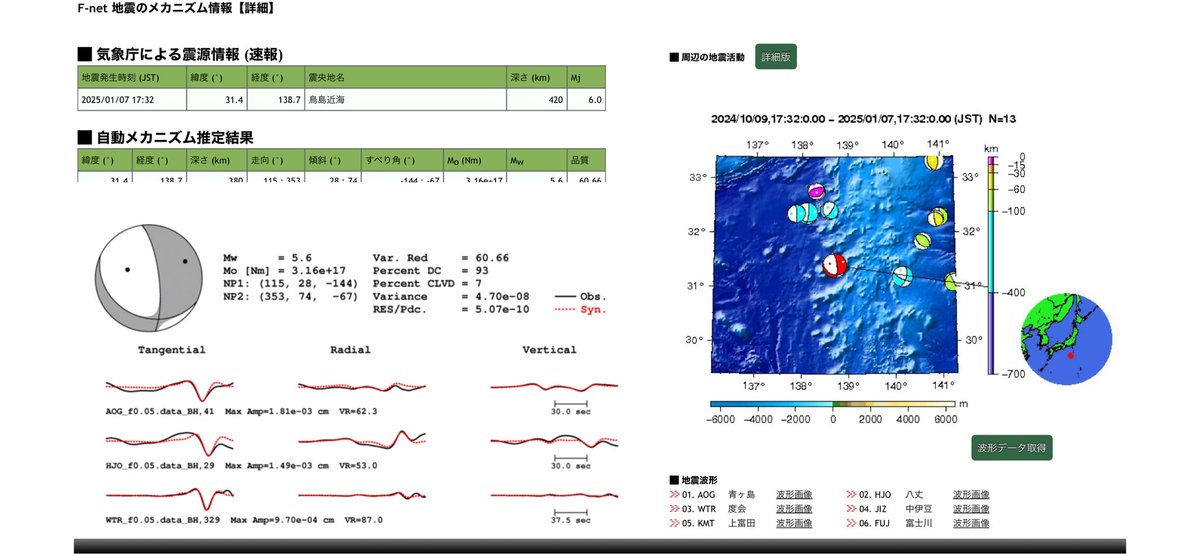The height and width of the screenshot is (554, 1200).
Task: Click the 震央地名 column header
Action: [x=404, y=77]
